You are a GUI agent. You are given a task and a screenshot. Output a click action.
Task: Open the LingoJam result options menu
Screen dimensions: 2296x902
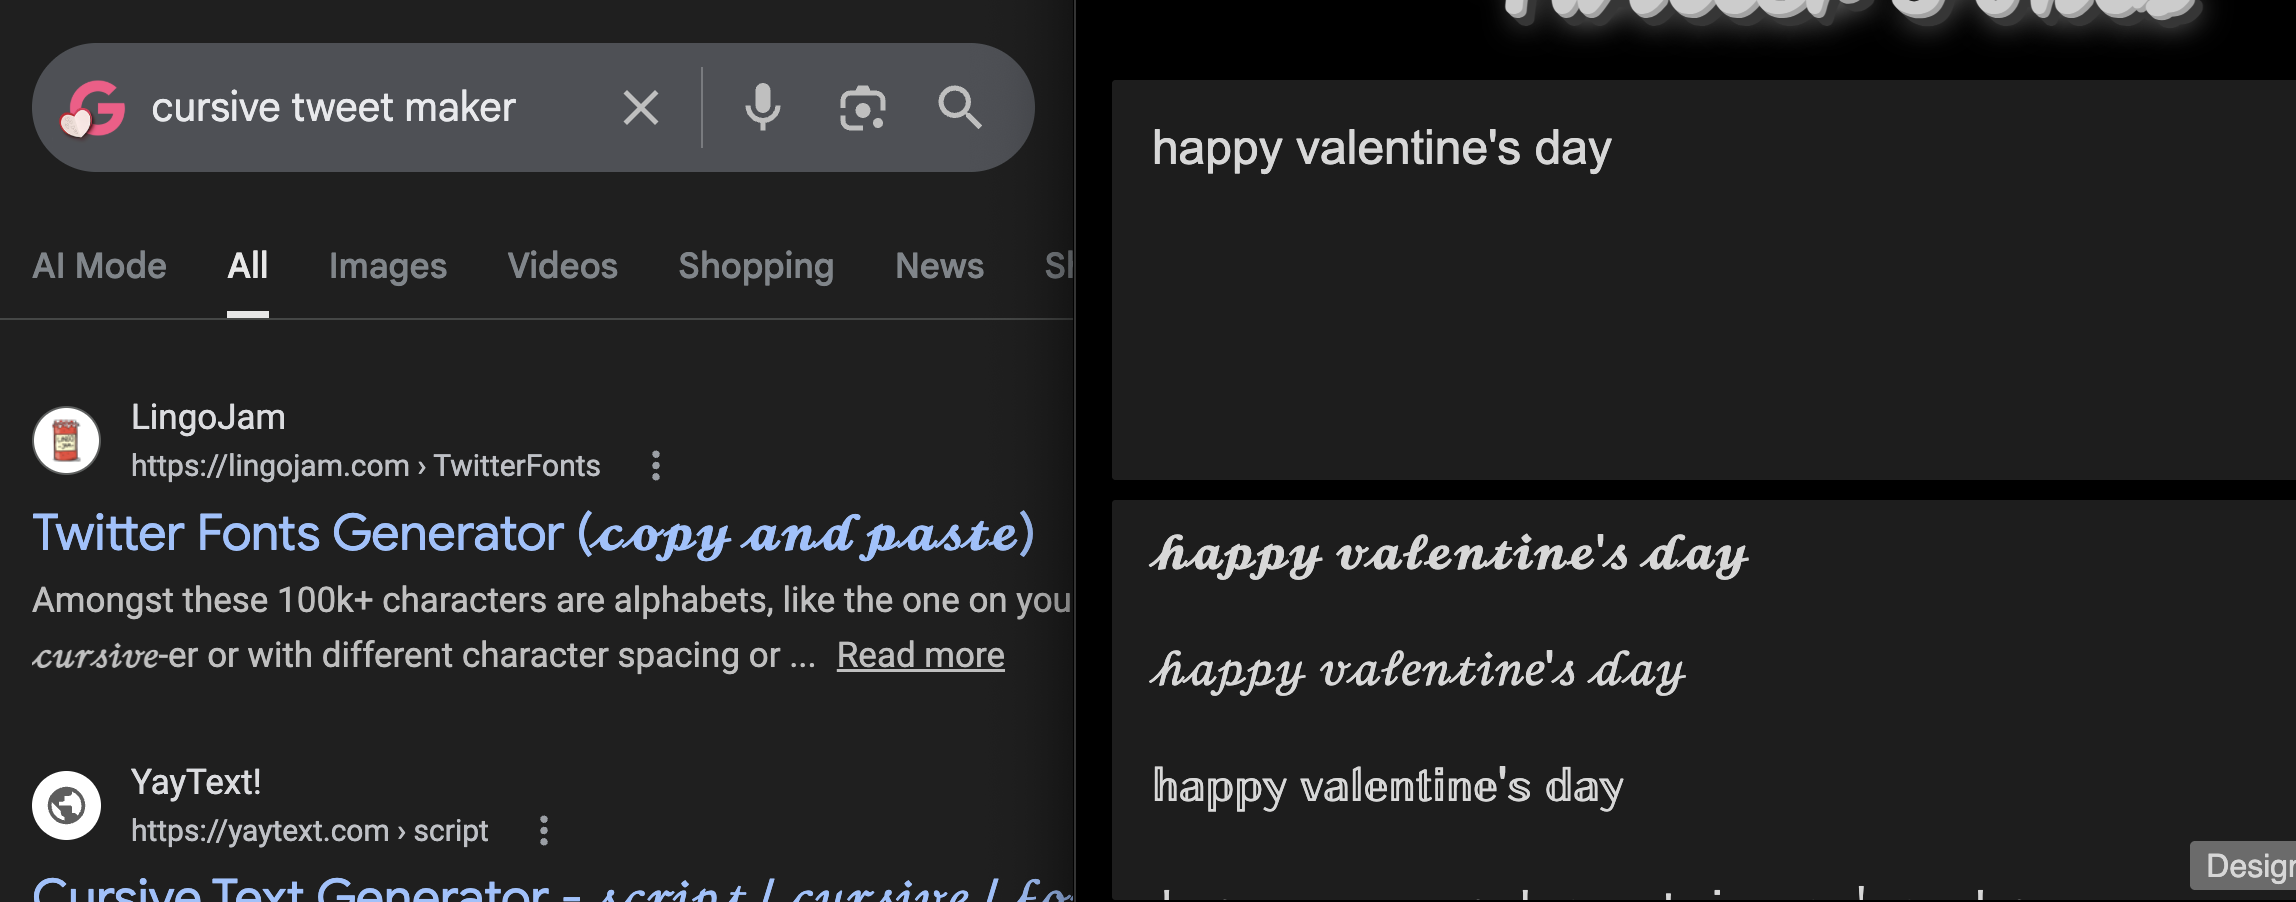tap(656, 466)
